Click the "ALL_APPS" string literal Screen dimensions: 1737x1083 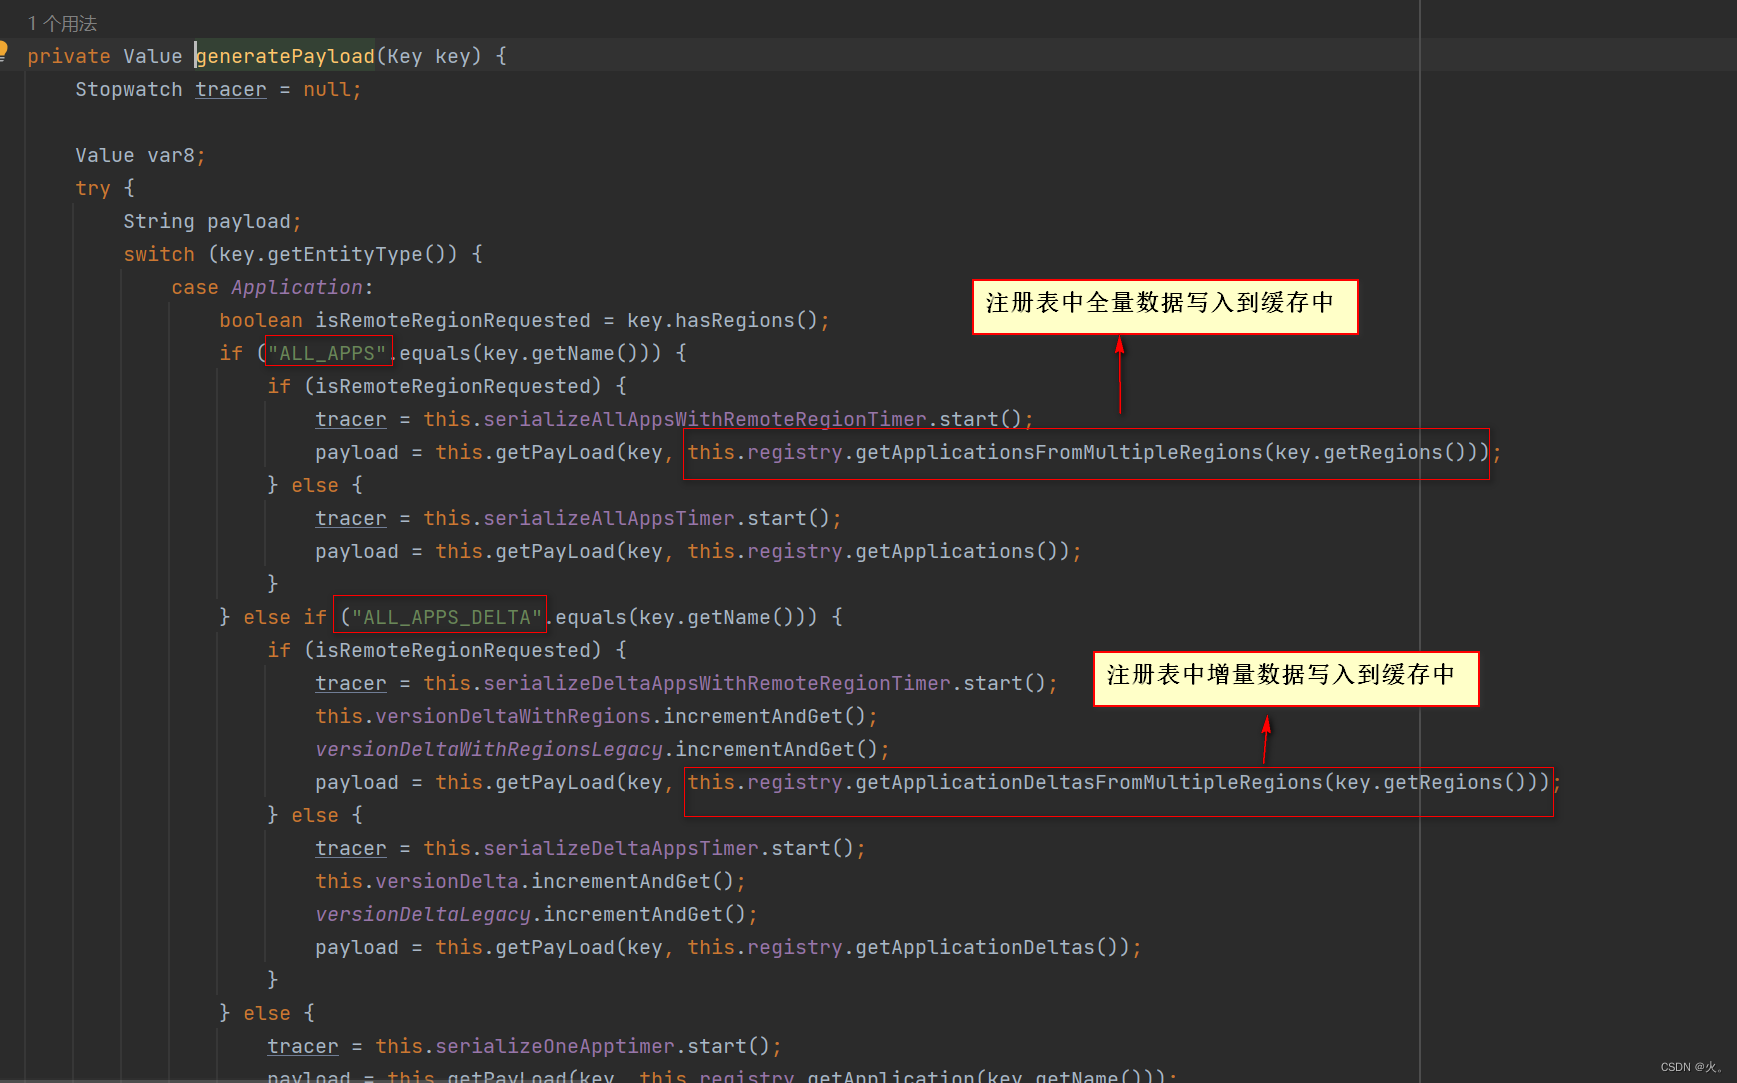[327, 353]
